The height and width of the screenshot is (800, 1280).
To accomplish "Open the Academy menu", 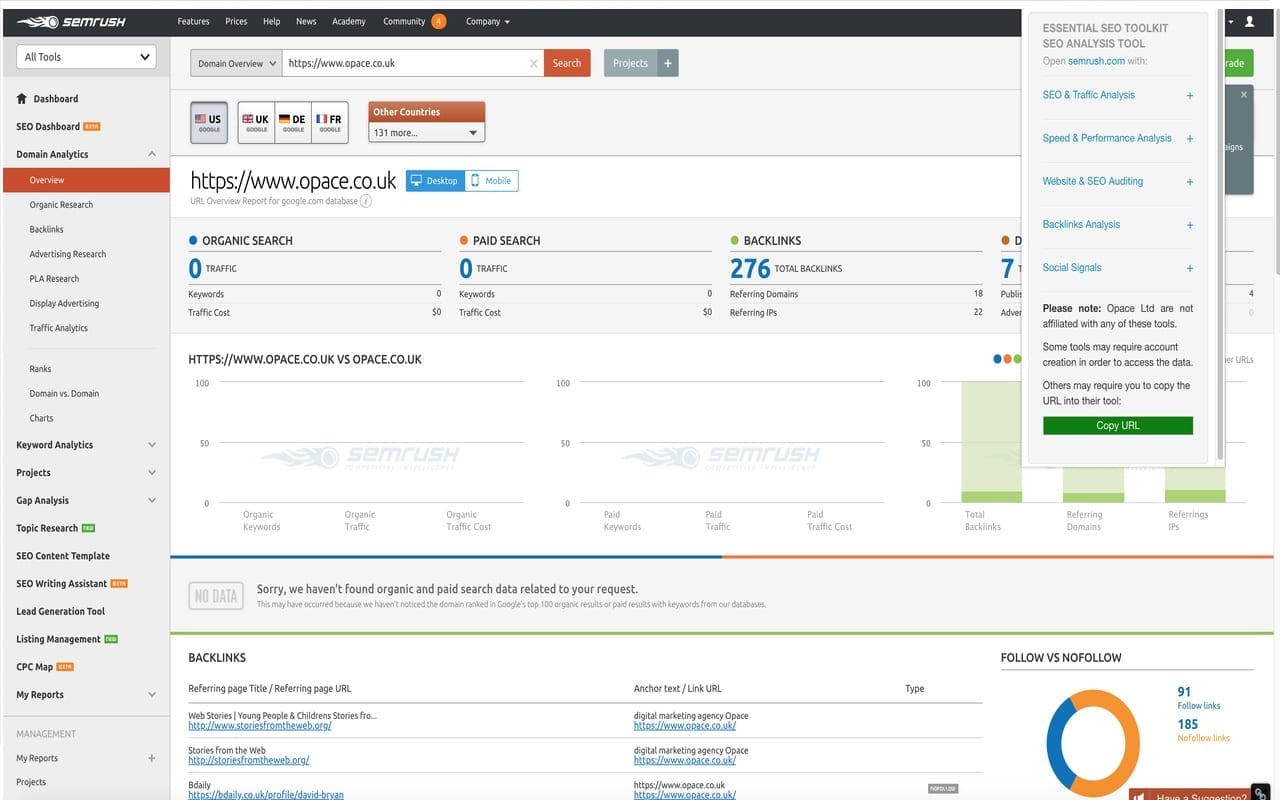I will [x=349, y=20].
